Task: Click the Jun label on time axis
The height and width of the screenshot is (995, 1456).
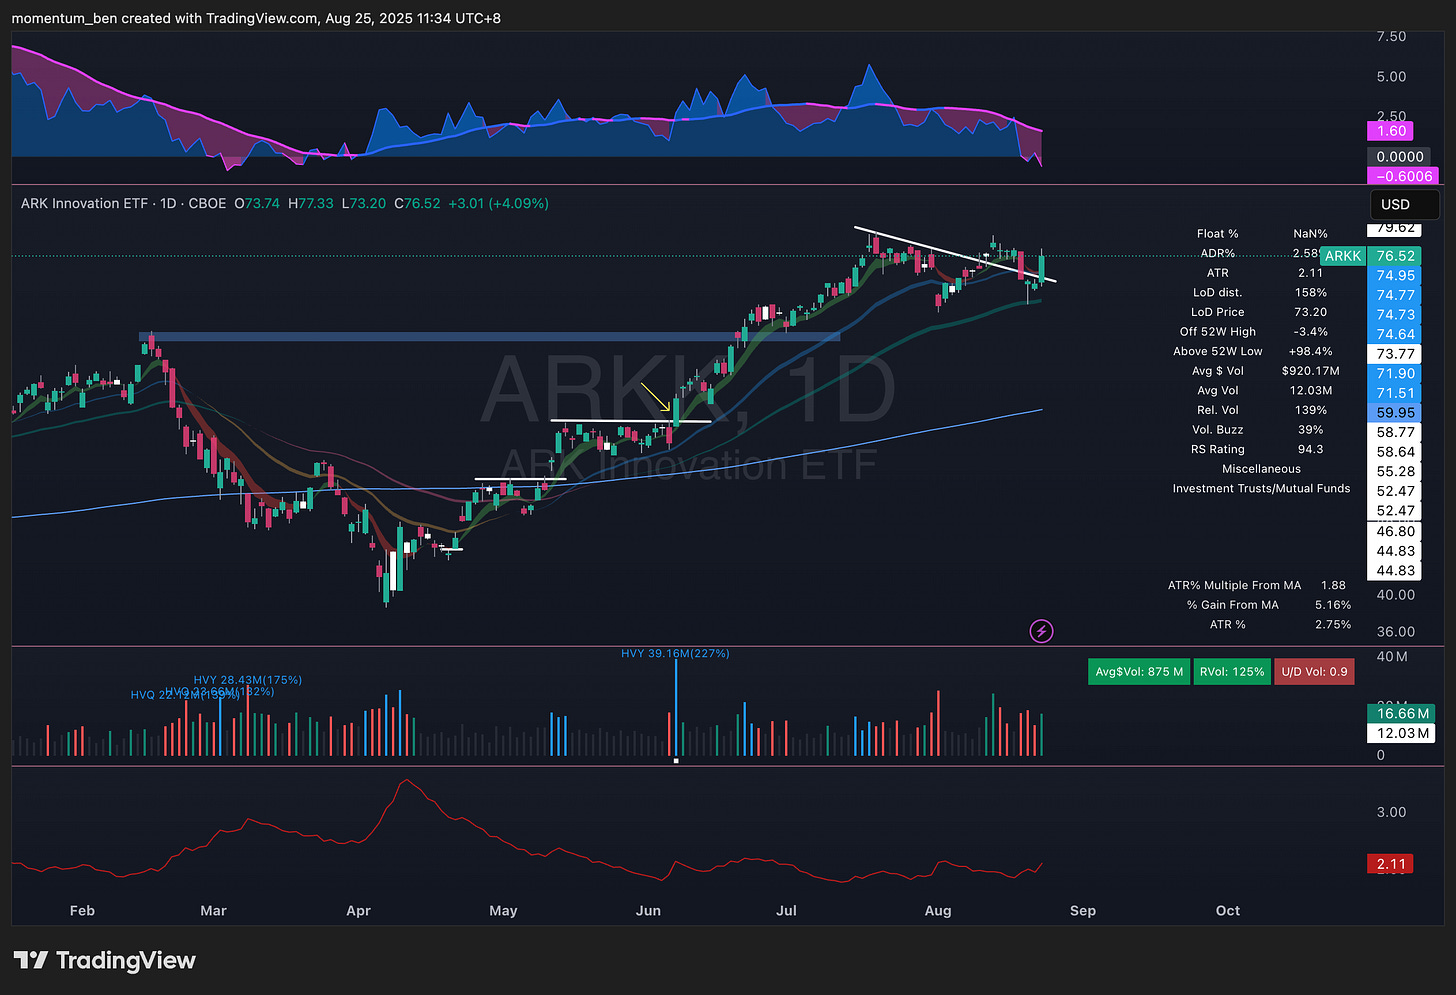Action: click(x=648, y=911)
